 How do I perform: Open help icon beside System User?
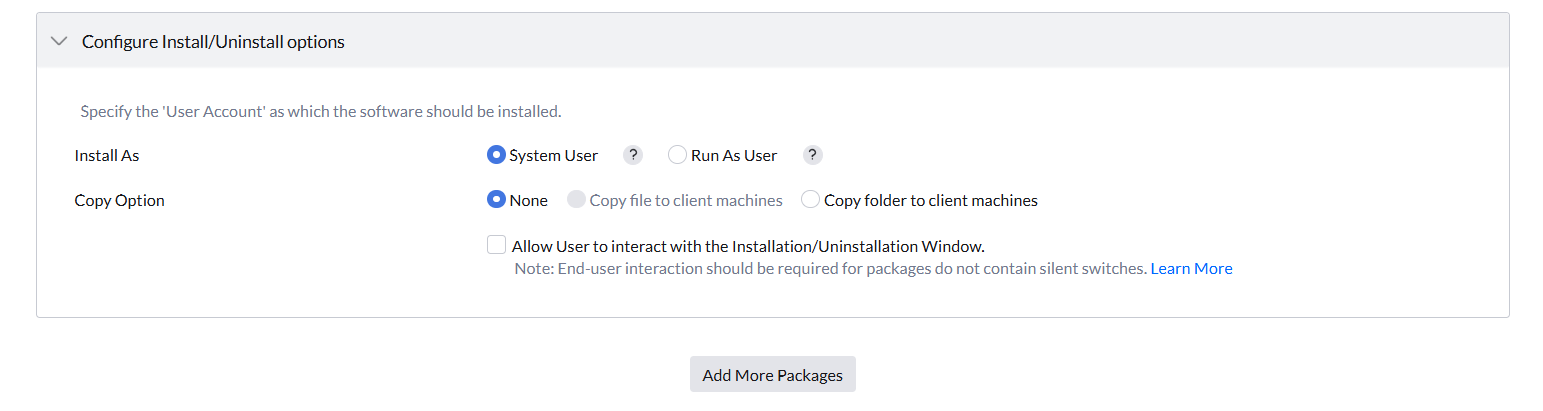633,155
